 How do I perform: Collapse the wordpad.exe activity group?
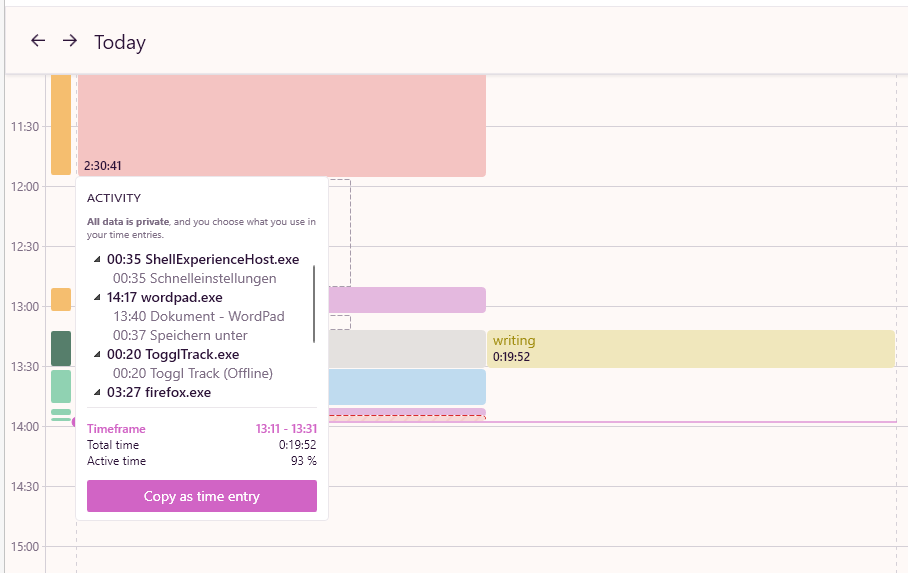click(x=98, y=298)
